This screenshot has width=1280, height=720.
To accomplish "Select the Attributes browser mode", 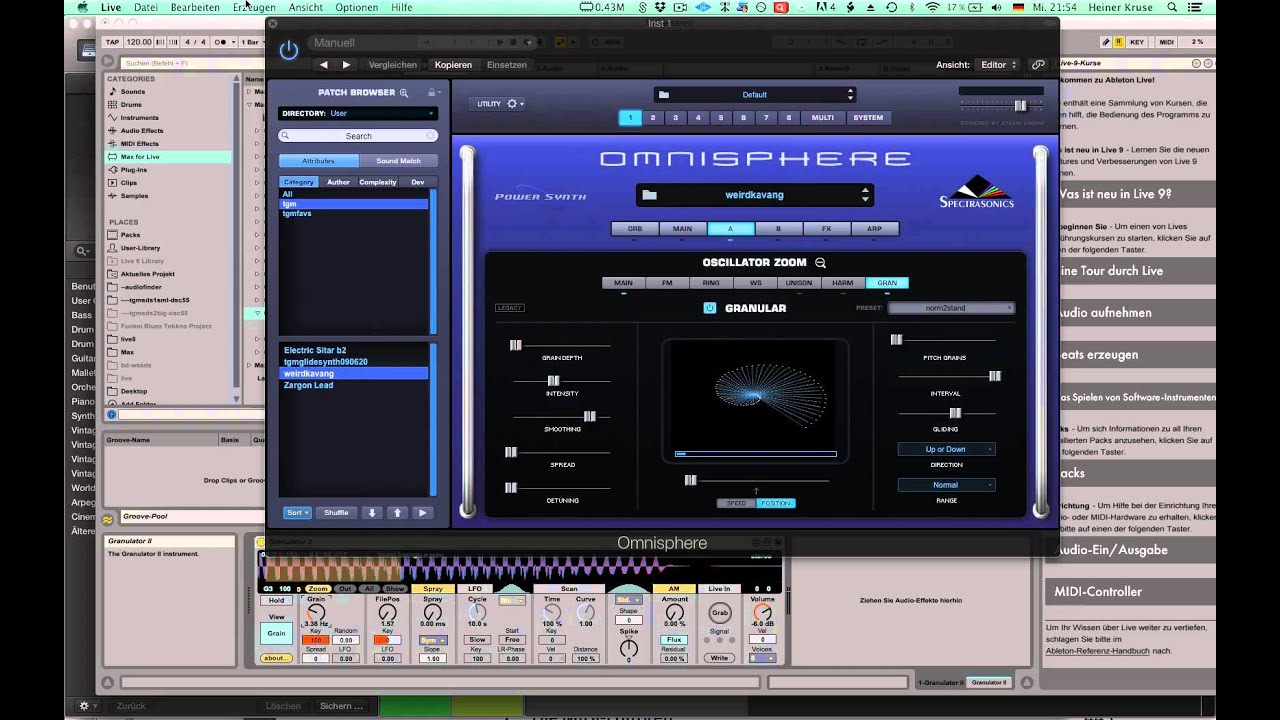I will pyautogui.click(x=318, y=161).
